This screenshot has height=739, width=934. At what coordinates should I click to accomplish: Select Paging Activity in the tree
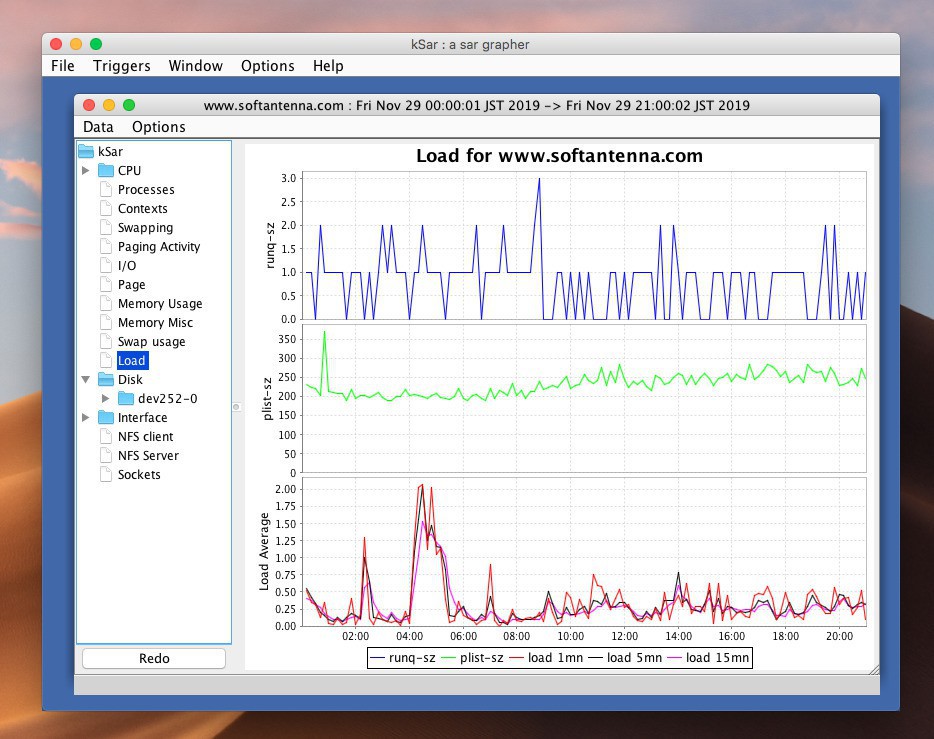pos(158,246)
